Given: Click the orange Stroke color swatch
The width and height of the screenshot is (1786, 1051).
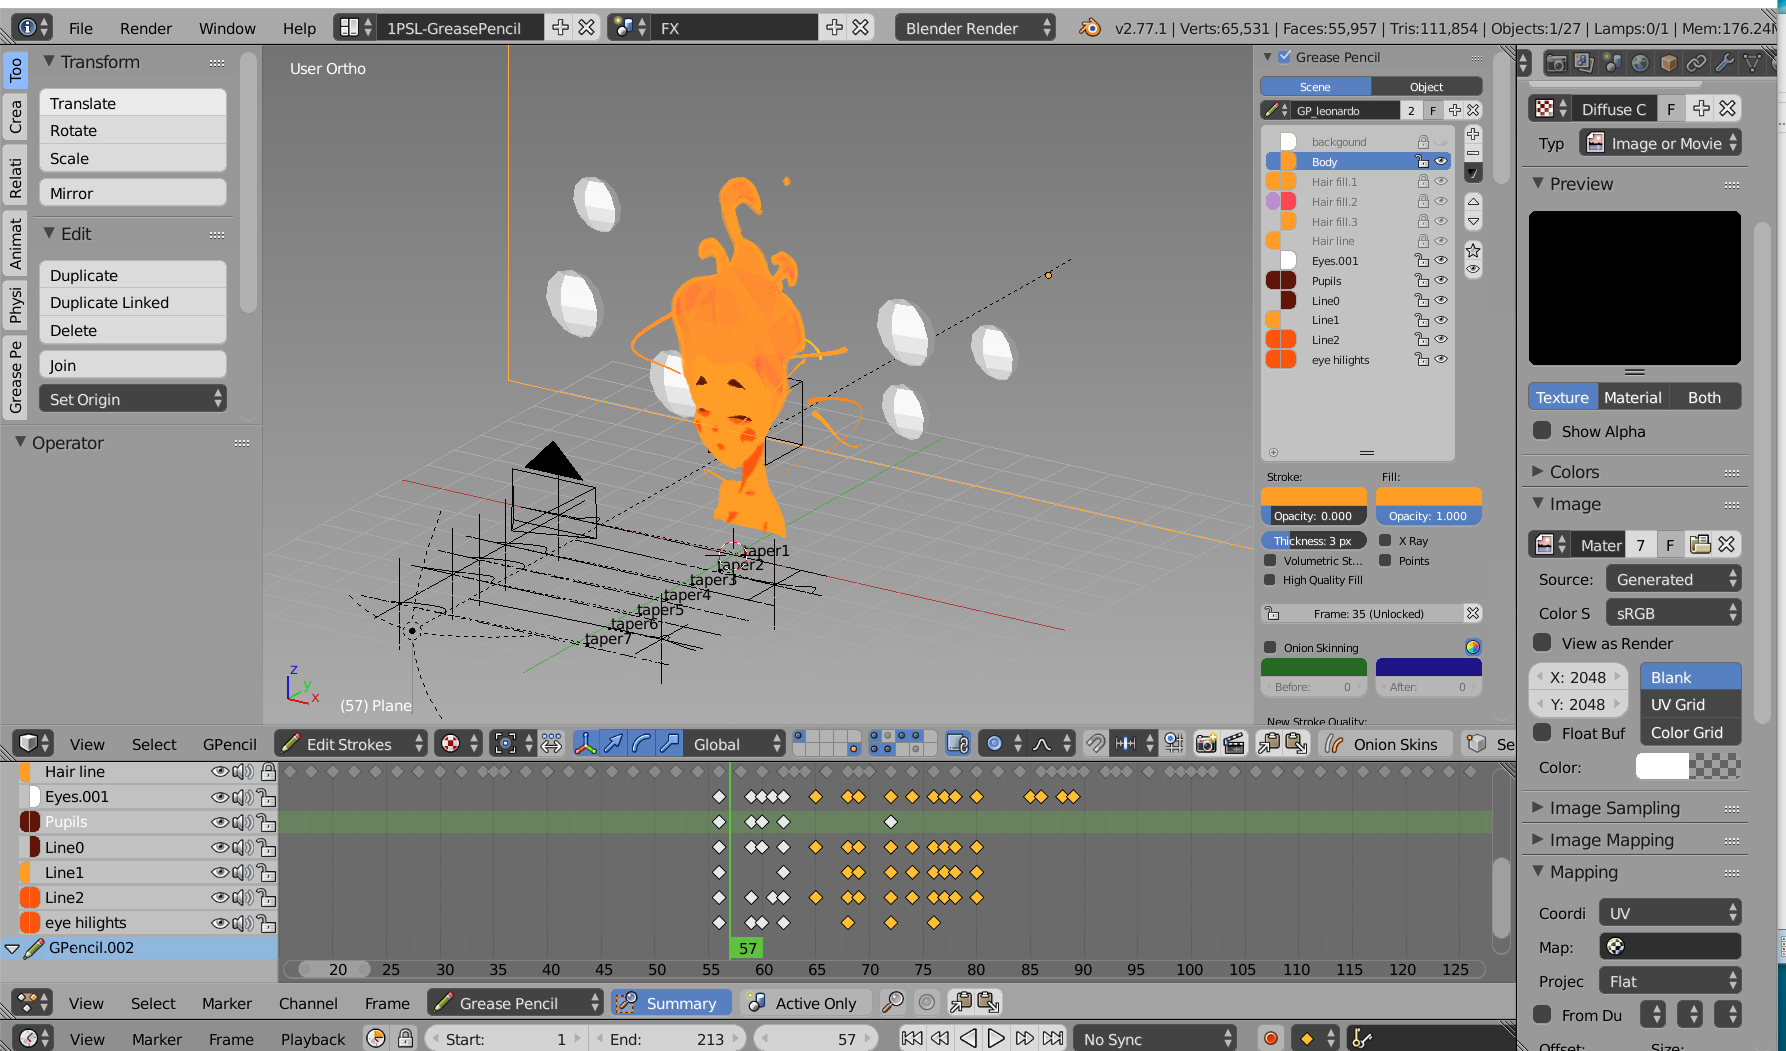Looking at the screenshot, I should (1313, 497).
